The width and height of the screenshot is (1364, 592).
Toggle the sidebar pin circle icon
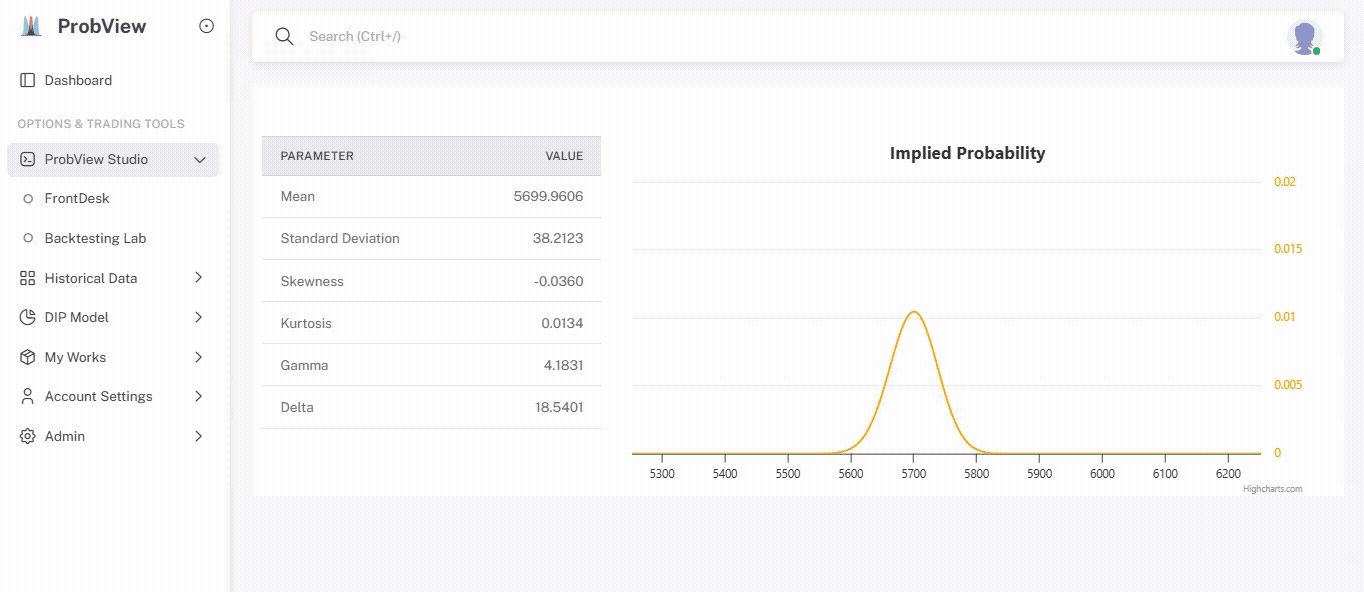207,27
